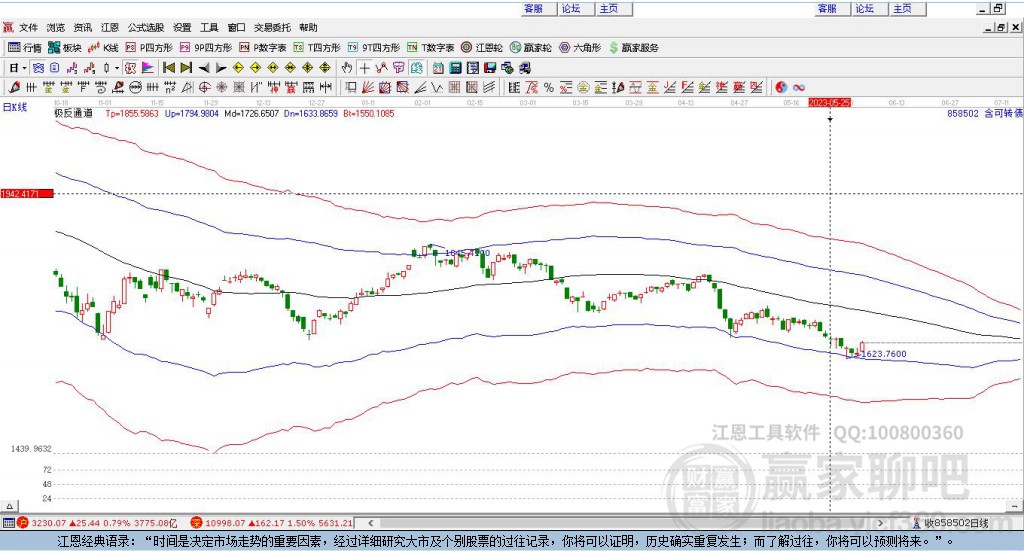
Task: Click the 1623.7600 price label on chart
Action: tap(884, 354)
